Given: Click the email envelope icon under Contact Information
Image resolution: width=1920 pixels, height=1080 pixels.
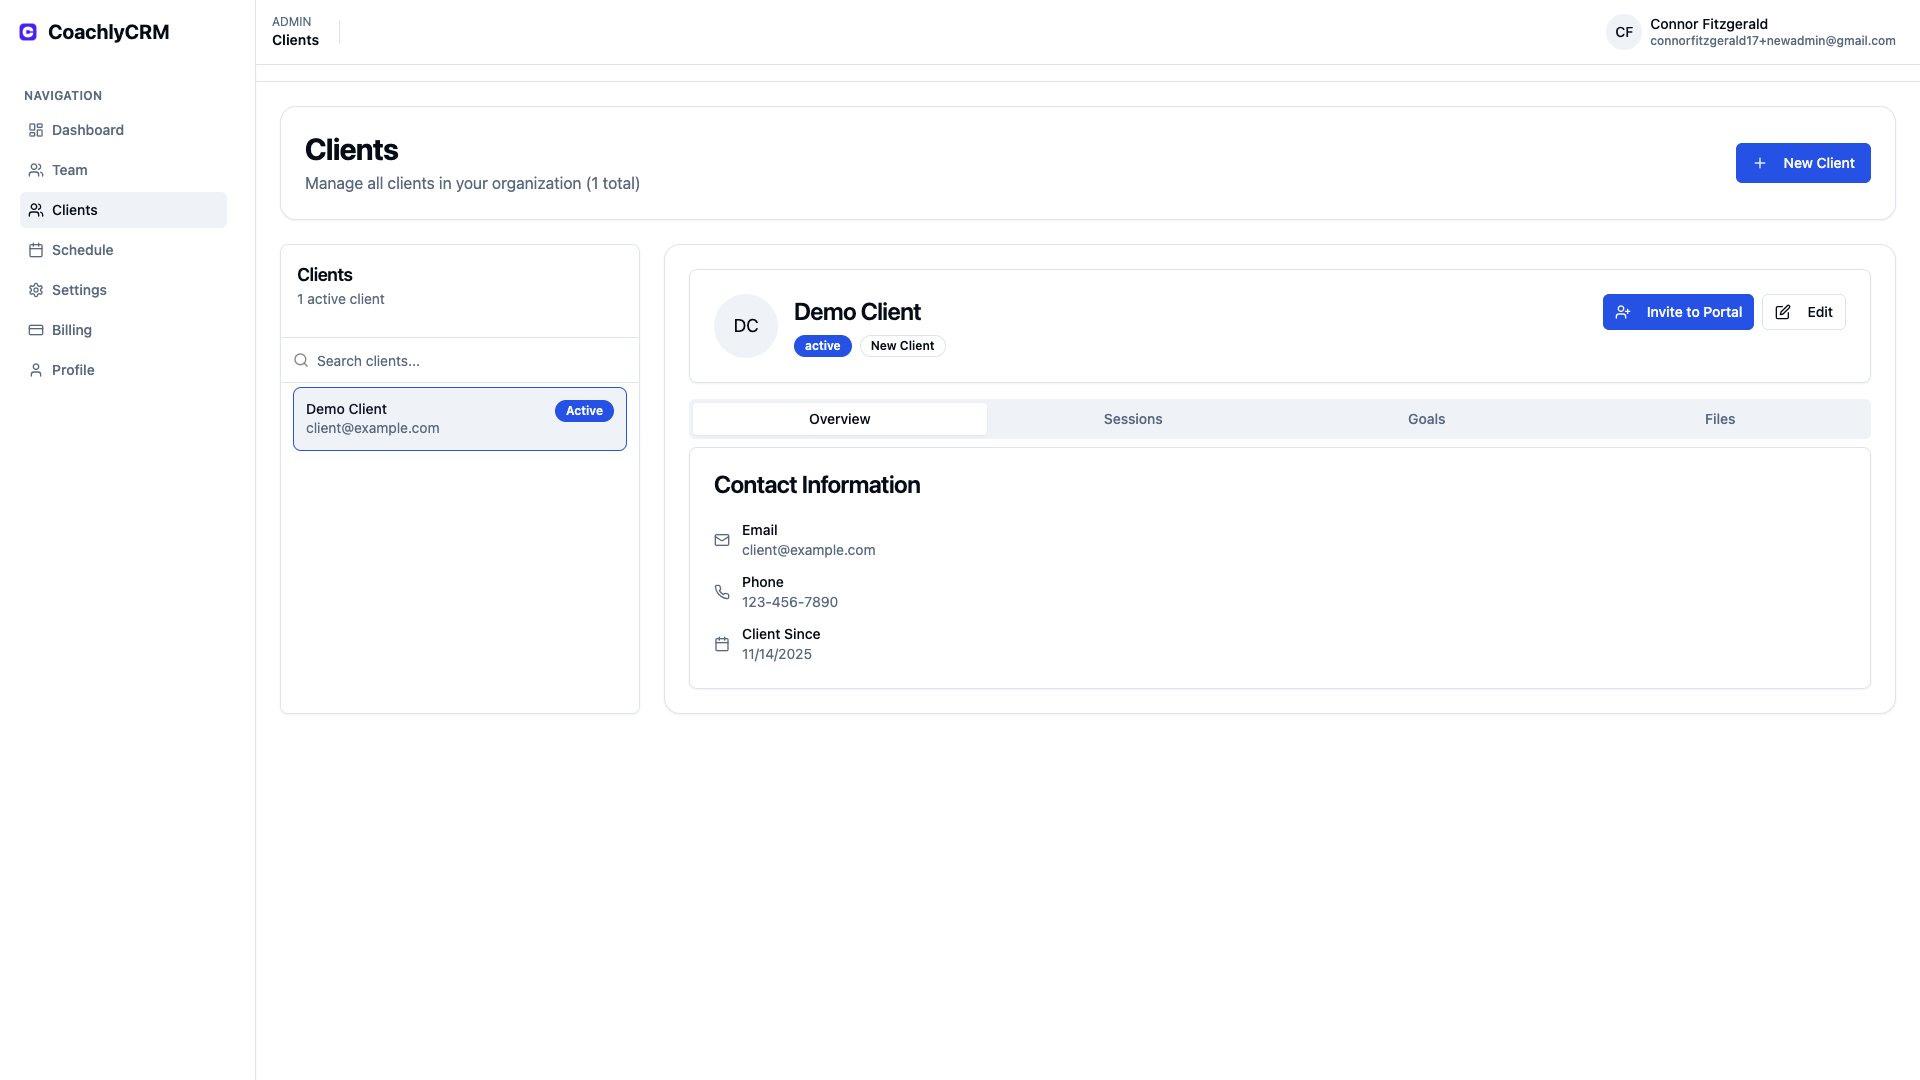Looking at the screenshot, I should point(722,540).
